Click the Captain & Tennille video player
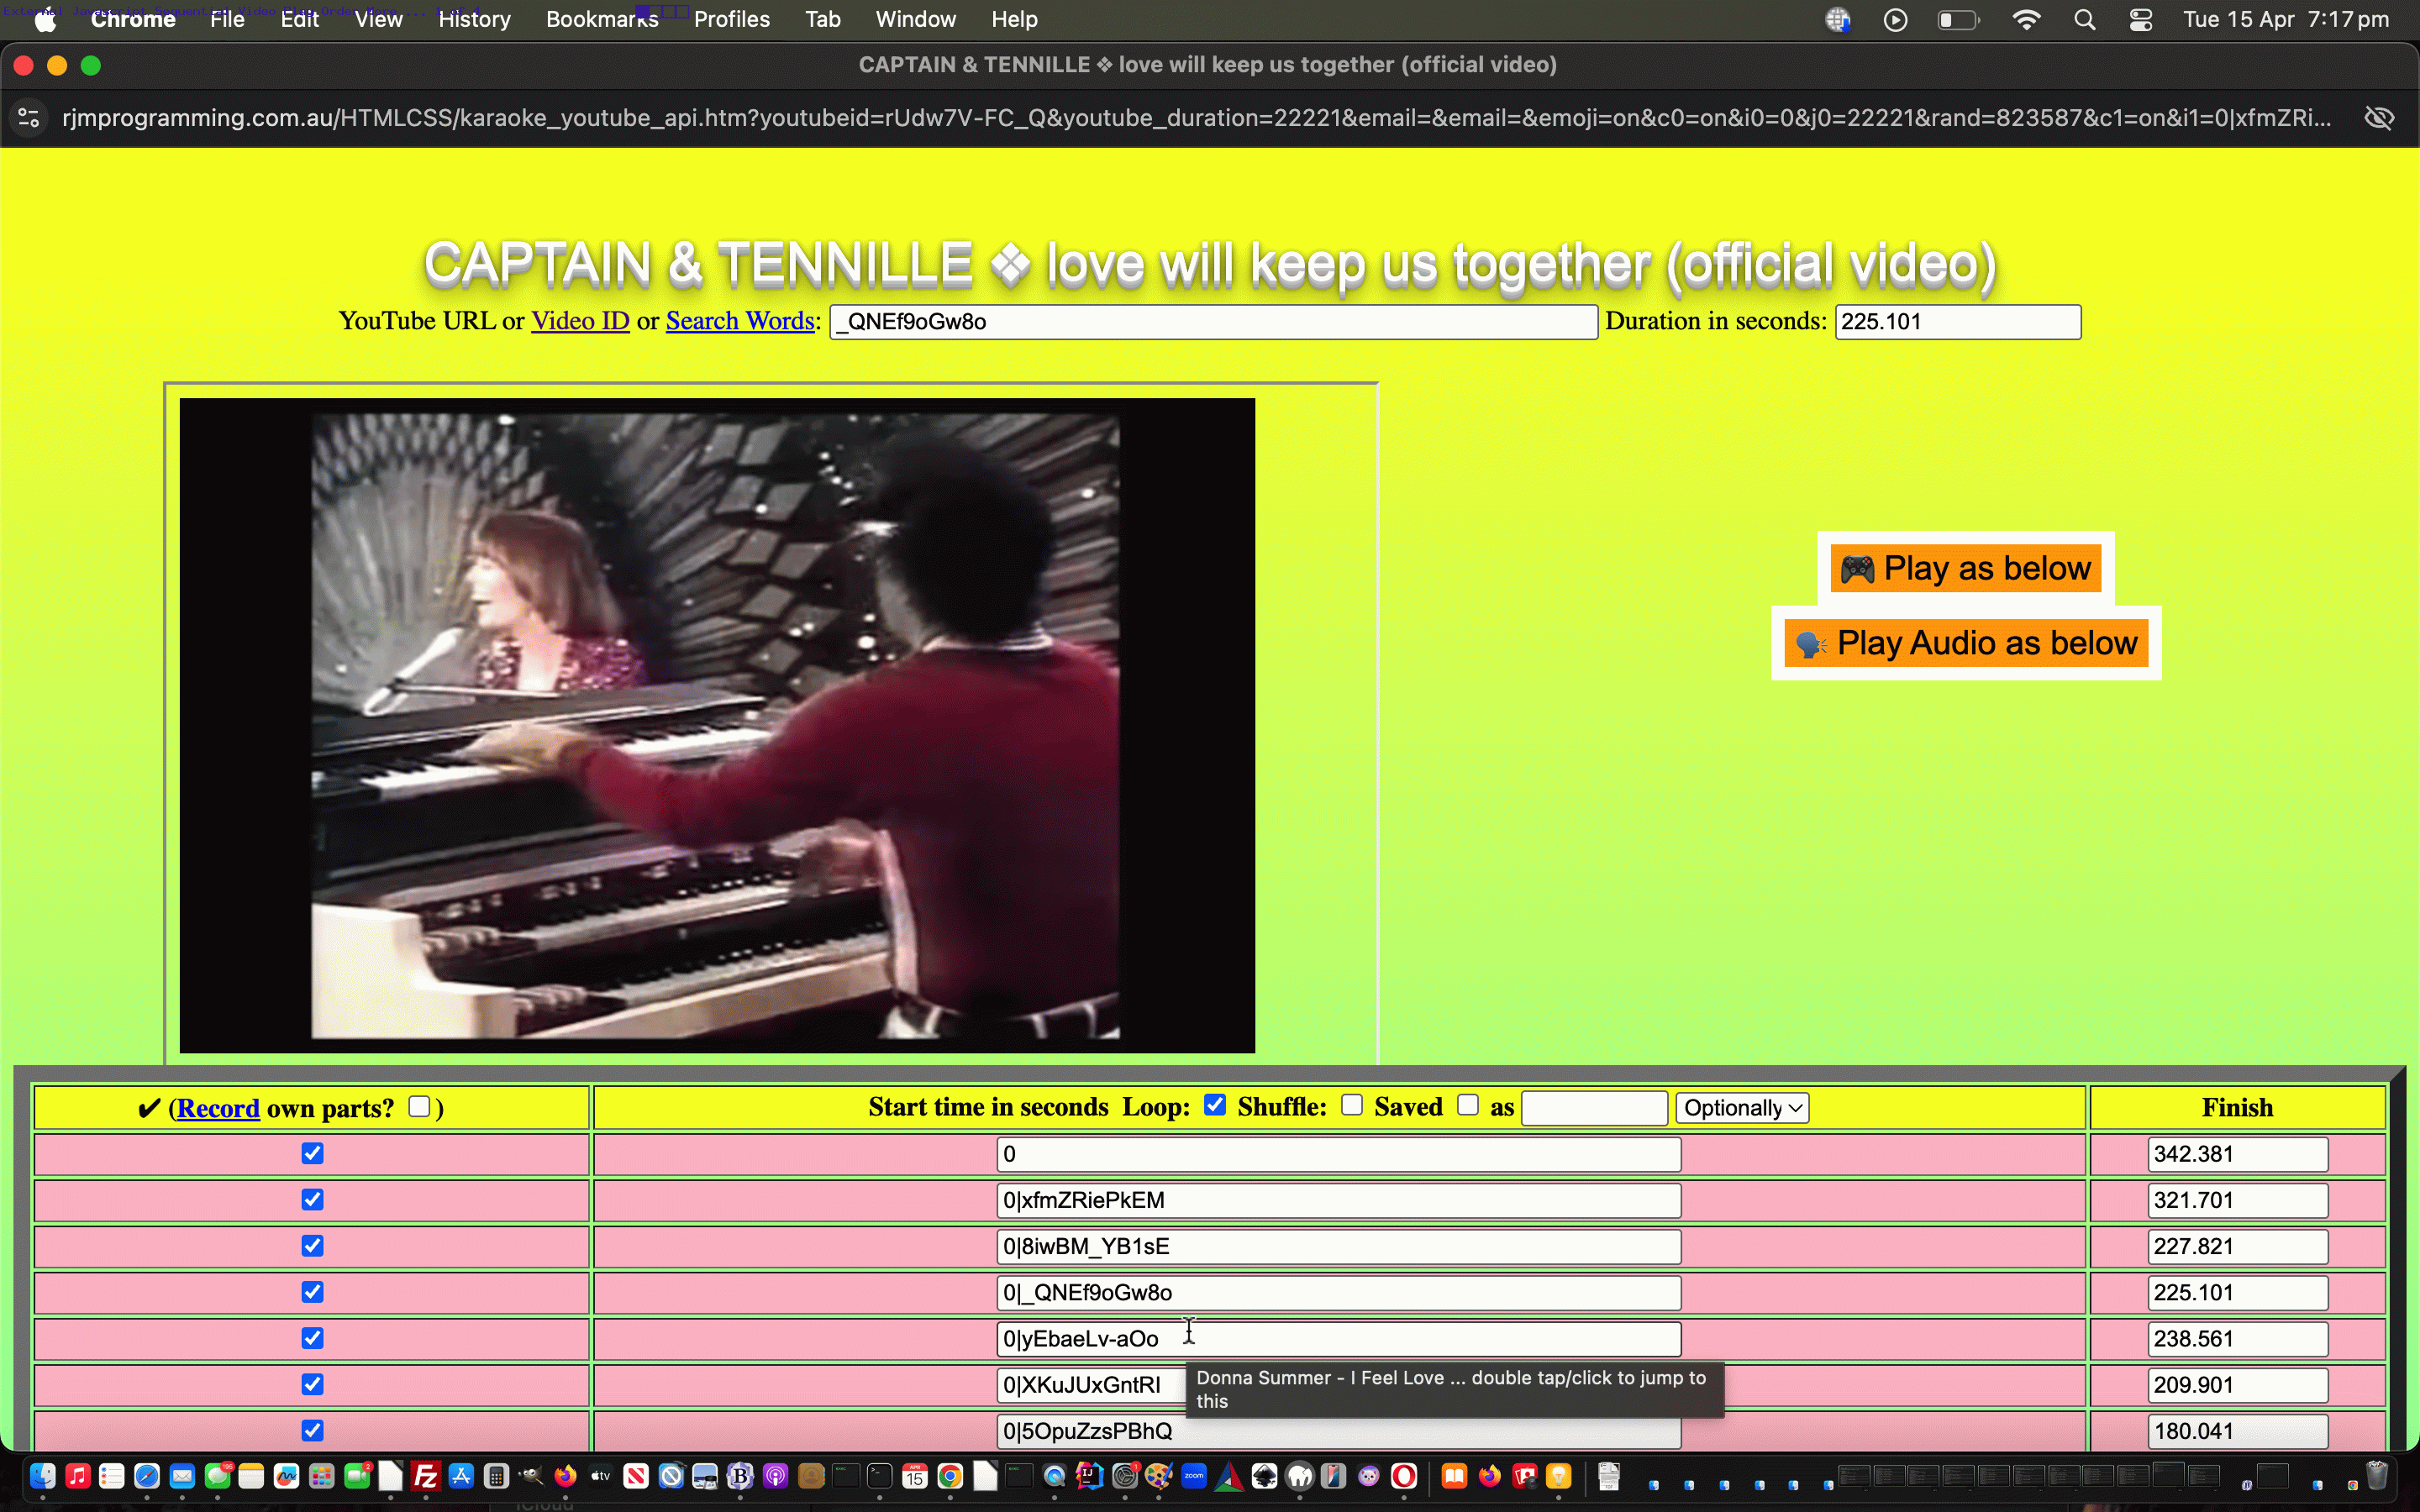The image size is (2420, 1512). click(x=717, y=725)
